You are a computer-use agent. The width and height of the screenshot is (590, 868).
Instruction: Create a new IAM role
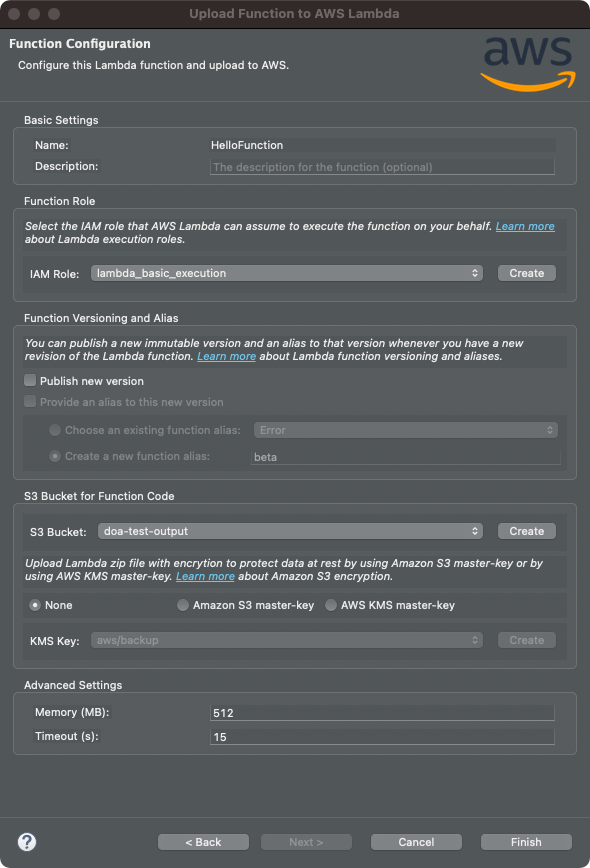[x=526, y=273]
